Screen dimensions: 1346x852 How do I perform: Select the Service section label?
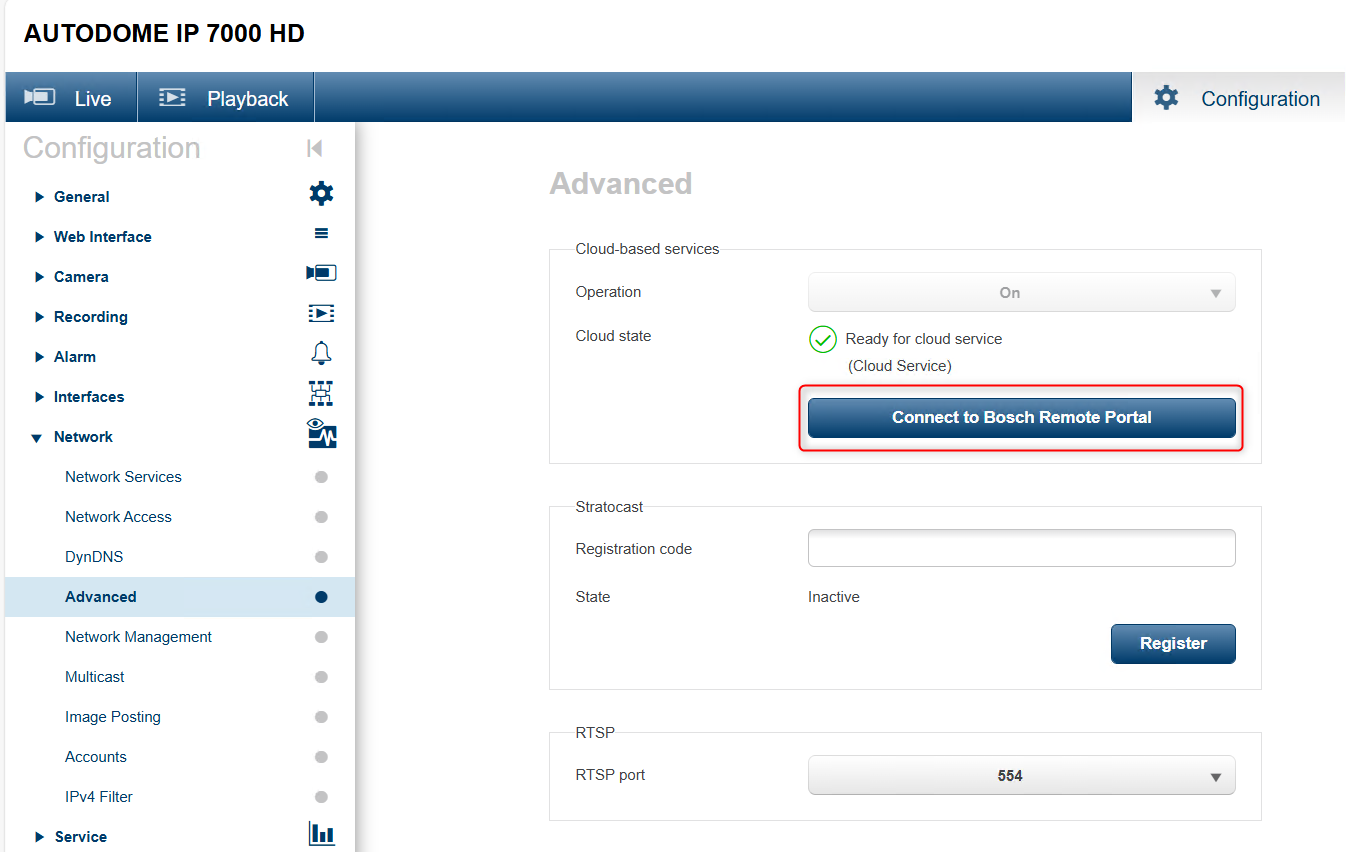pyautogui.click(x=80, y=837)
